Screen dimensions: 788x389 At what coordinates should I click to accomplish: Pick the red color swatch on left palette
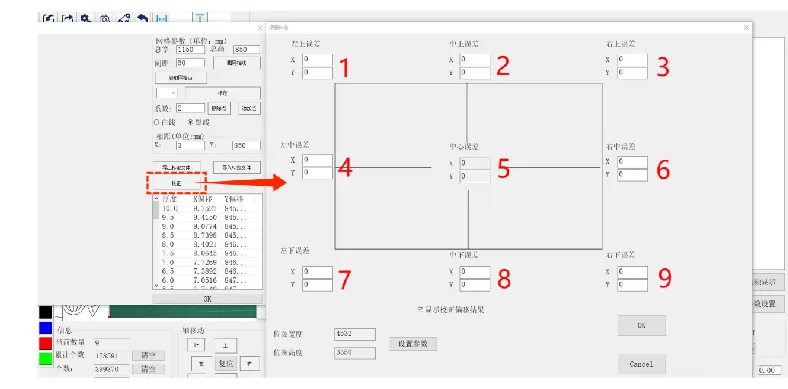(45, 343)
